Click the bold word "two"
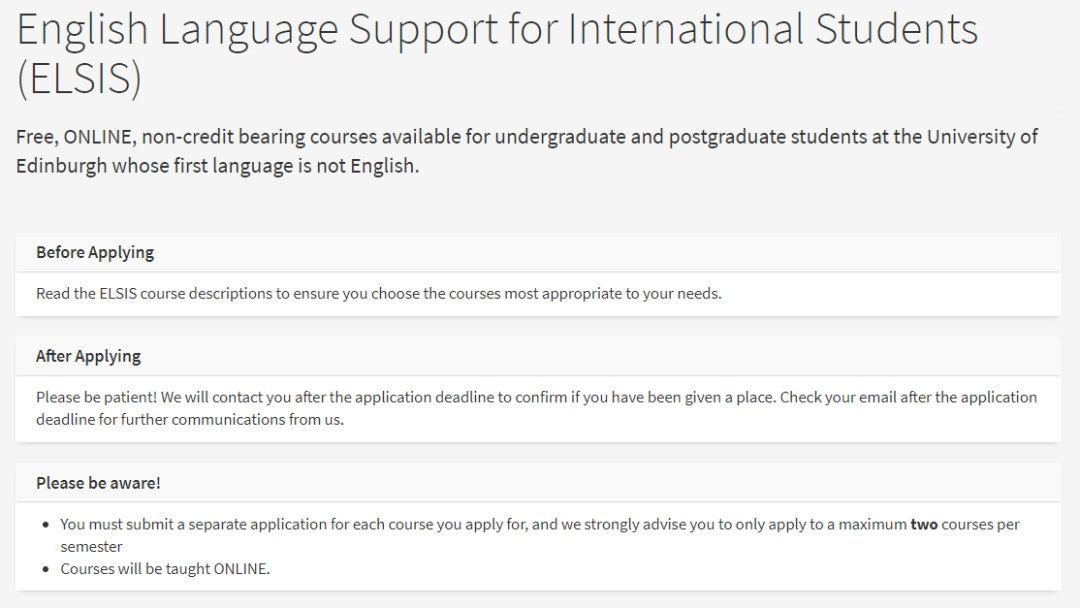 click(x=923, y=525)
